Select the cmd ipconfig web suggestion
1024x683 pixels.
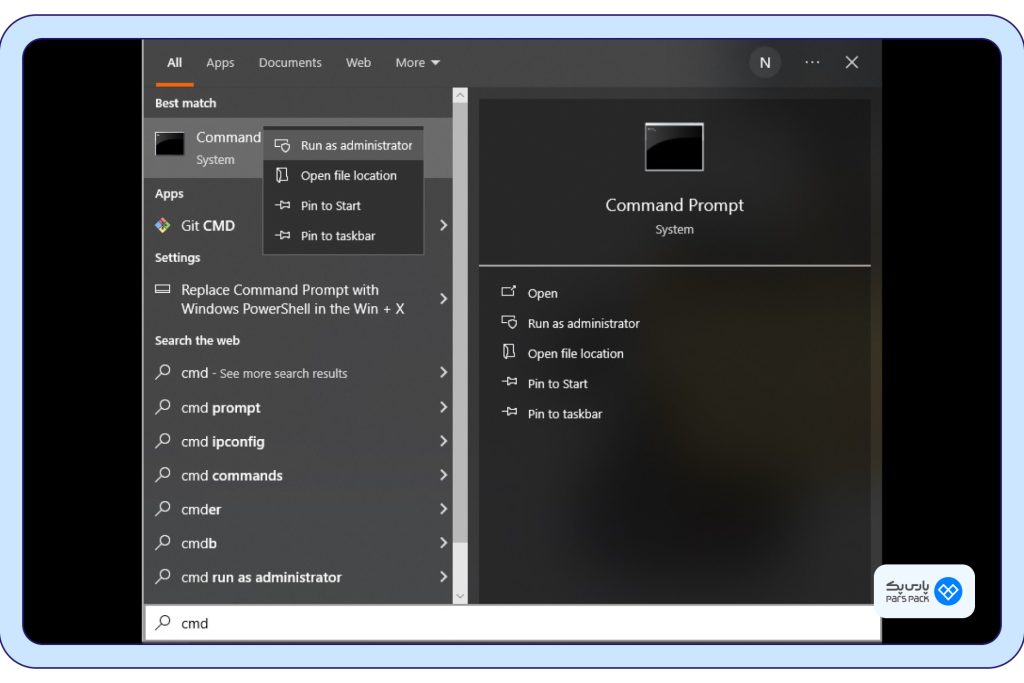297,441
